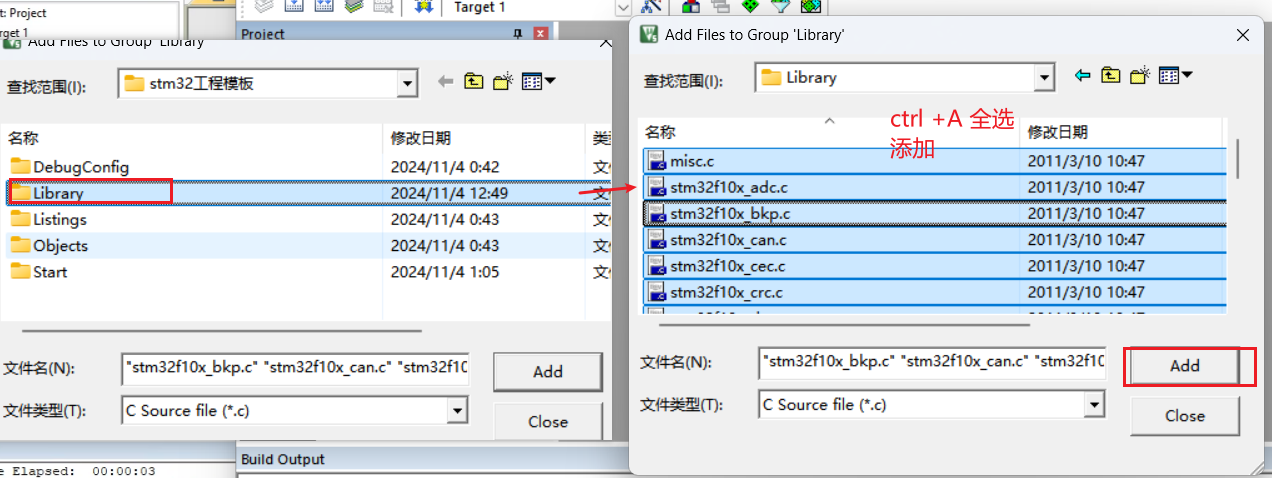The width and height of the screenshot is (1272, 478).
Task: Open the file type dropdown in the left dialog
Action: click(x=457, y=409)
